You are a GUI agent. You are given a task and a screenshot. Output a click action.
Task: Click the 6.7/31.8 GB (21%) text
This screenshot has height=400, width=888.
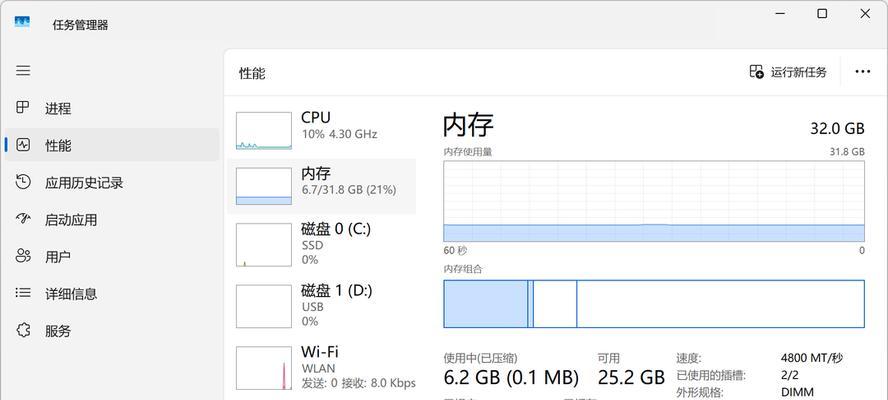[x=348, y=190]
